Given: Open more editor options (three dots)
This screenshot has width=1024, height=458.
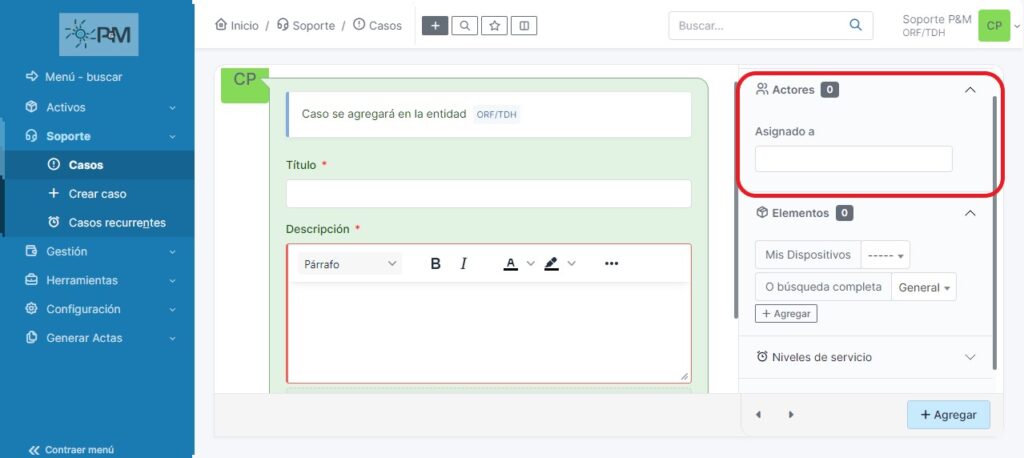Looking at the screenshot, I should pos(612,264).
